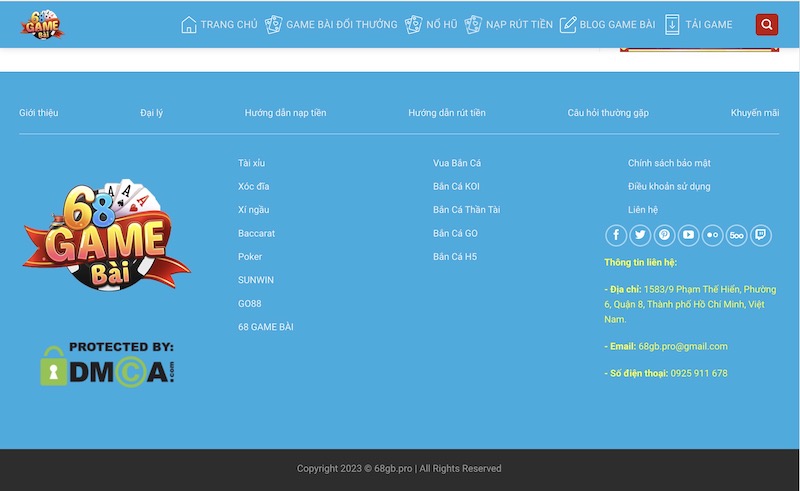Click the cards icon beside Nổ Hũ
800x491 pixels.
click(x=413, y=24)
